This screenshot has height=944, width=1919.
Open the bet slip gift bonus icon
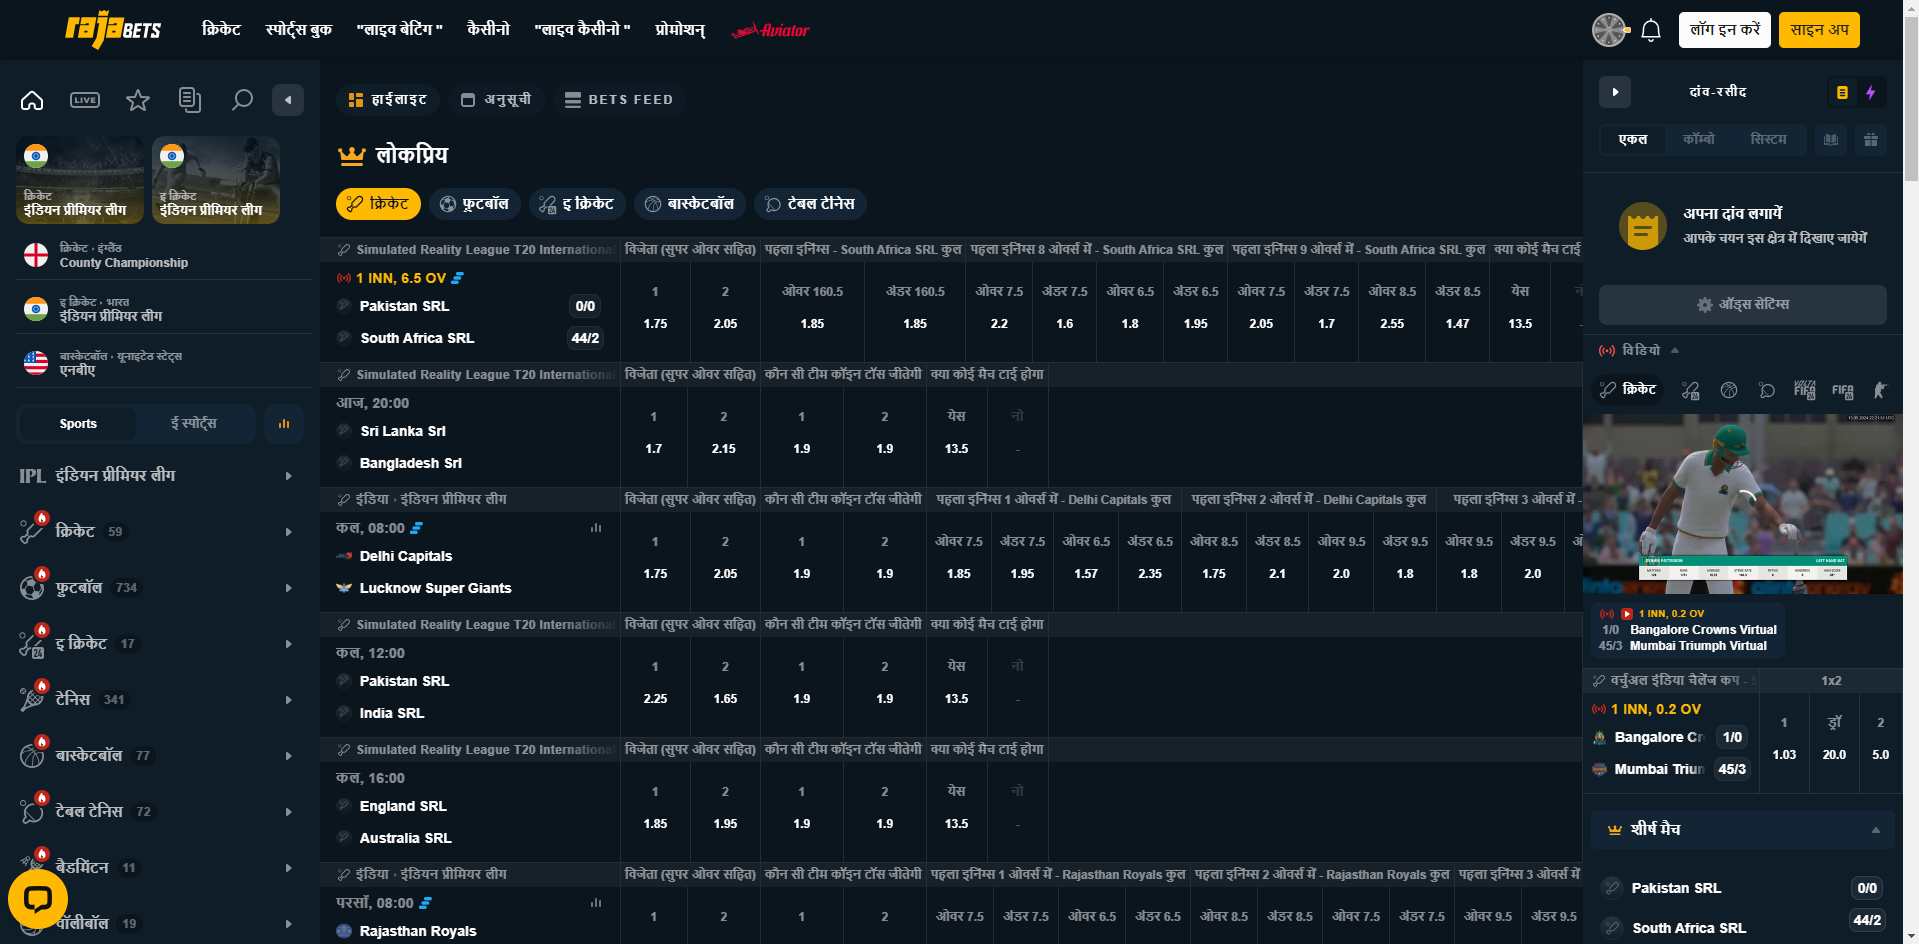coord(1871,140)
